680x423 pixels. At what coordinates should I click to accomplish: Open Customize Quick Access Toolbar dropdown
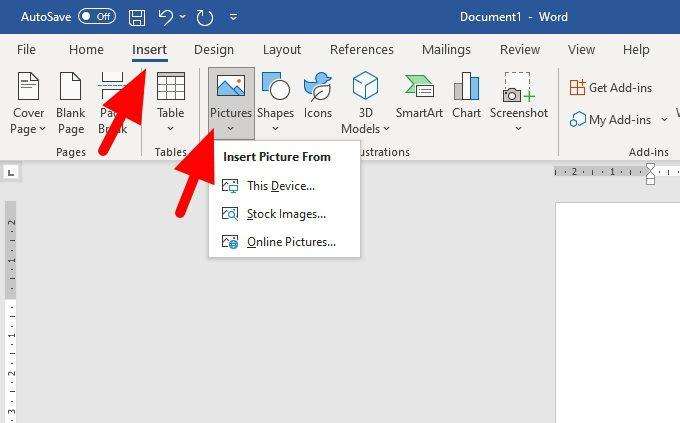coord(233,17)
